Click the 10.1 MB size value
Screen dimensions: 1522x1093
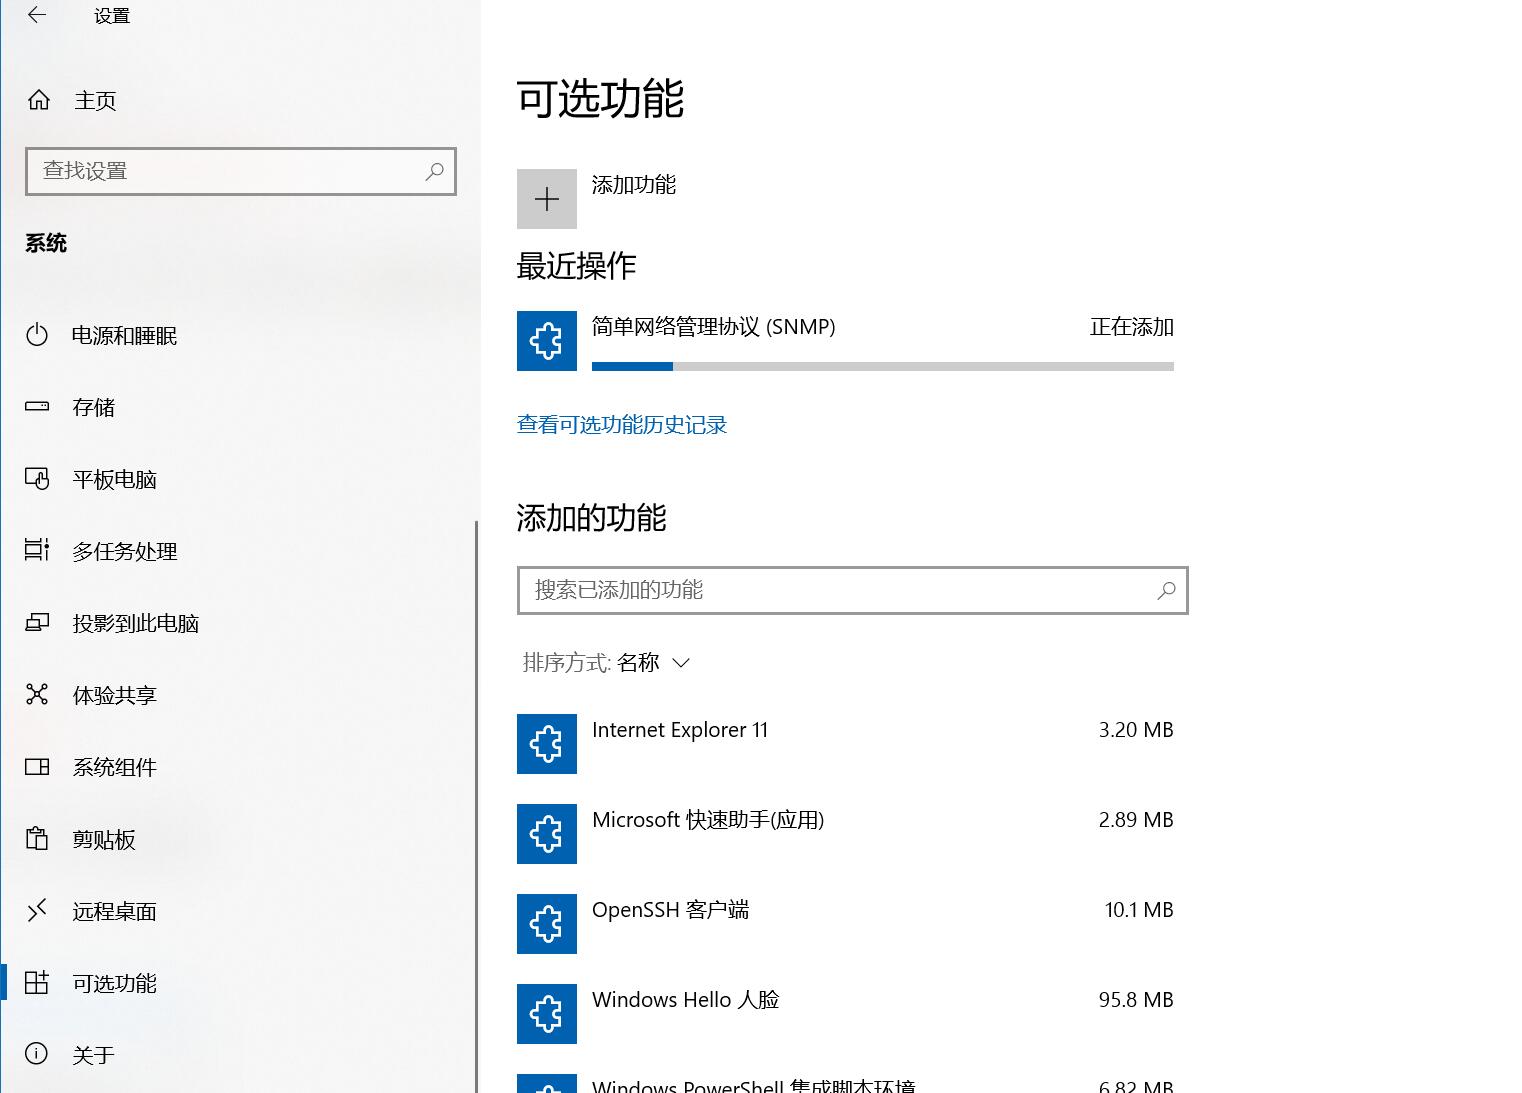1139,910
